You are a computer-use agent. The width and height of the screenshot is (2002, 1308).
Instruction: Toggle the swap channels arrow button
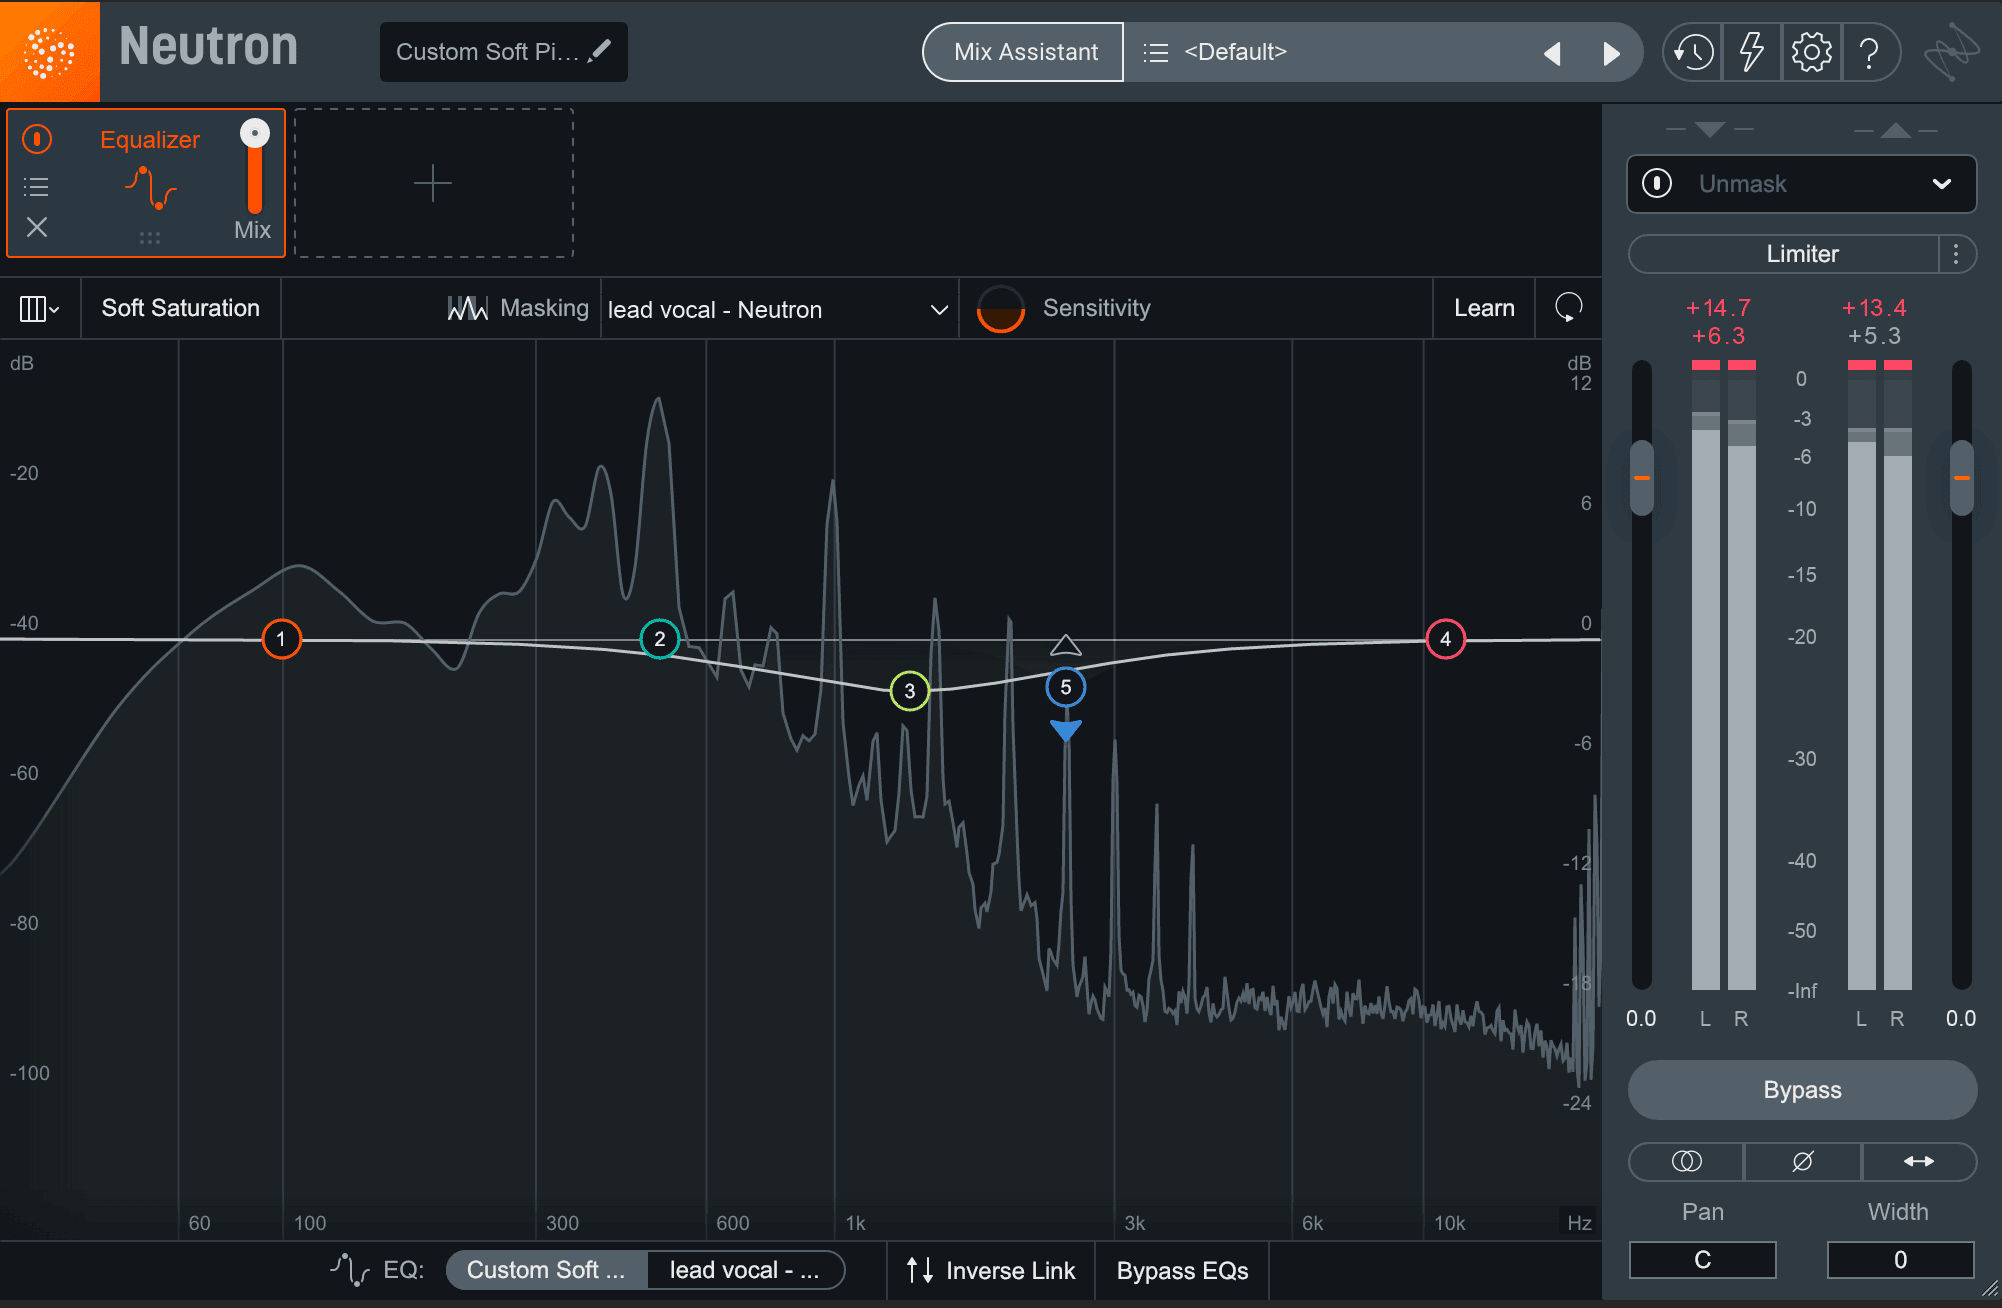[1918, 1161]
